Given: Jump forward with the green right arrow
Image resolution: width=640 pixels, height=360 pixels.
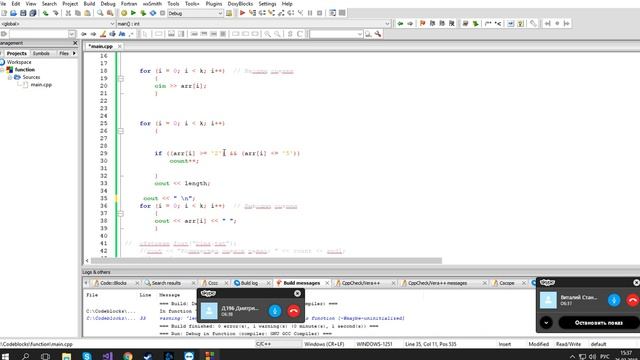Looking at the screenshot, I should [410, 24].
